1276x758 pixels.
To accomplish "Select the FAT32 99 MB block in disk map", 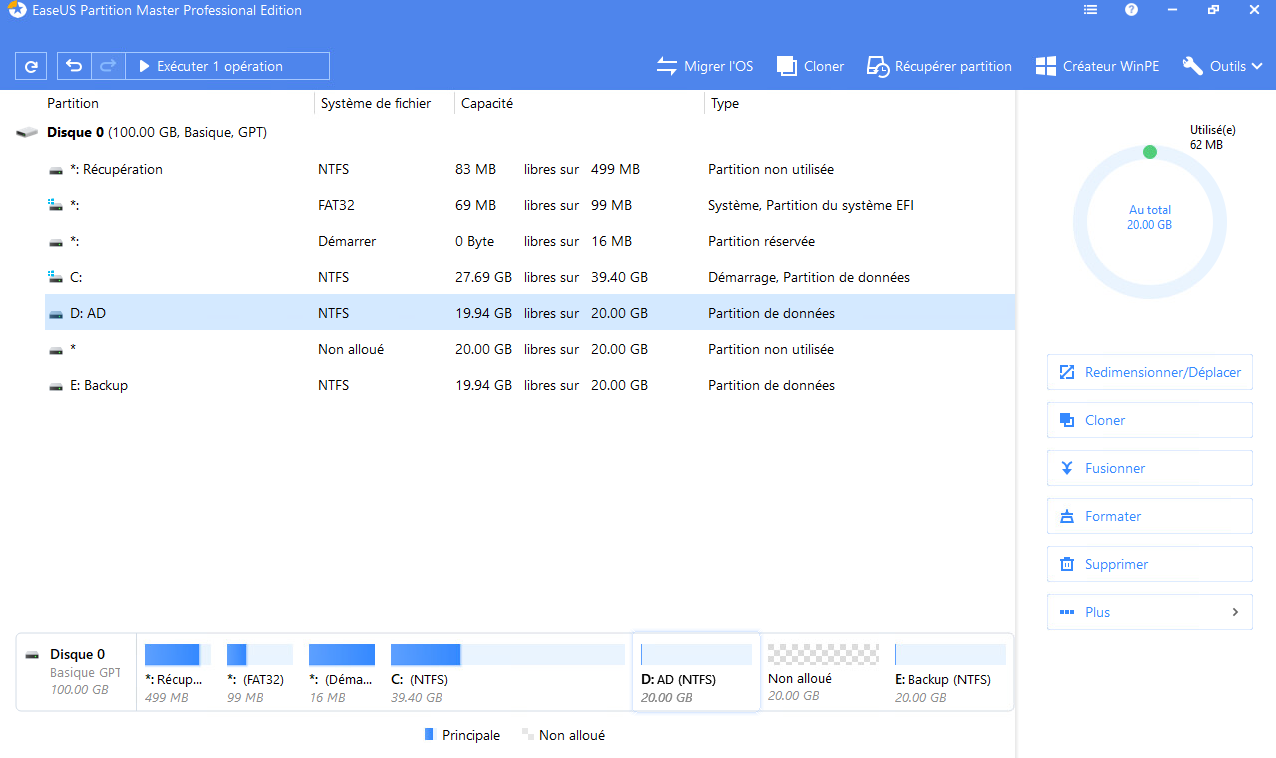I will (259, 673).
